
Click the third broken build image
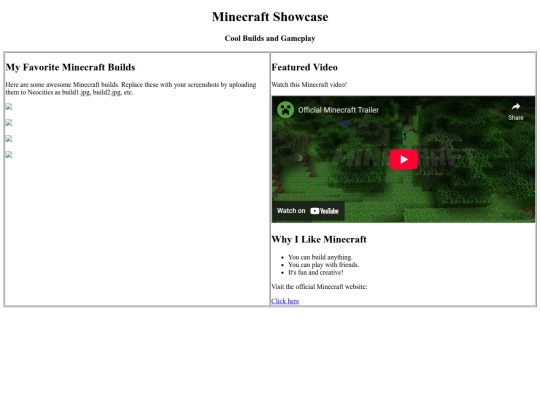(9, 139)
